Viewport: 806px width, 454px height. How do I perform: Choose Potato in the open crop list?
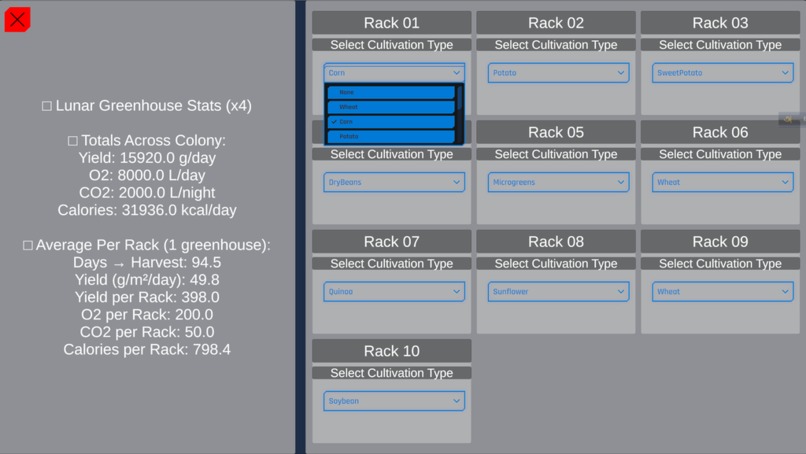pos(391,137)
